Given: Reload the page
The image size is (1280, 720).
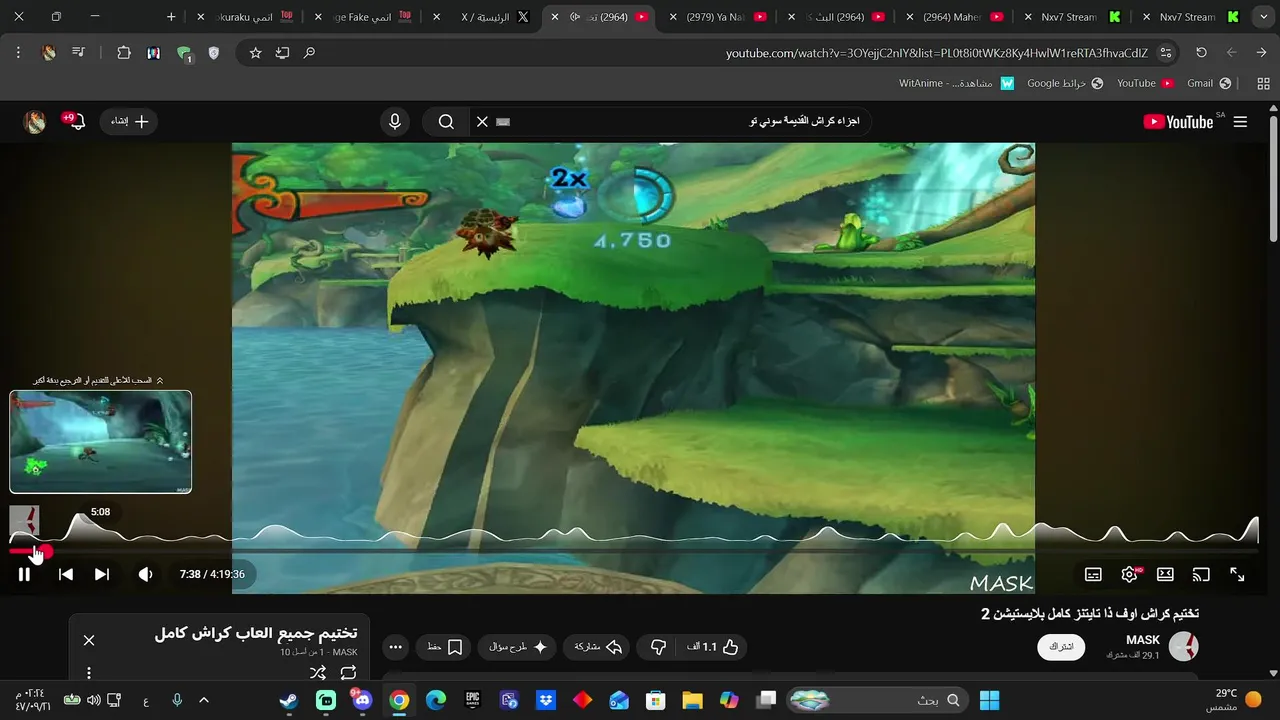Looking at the screenshot, I should (1201, 52).
